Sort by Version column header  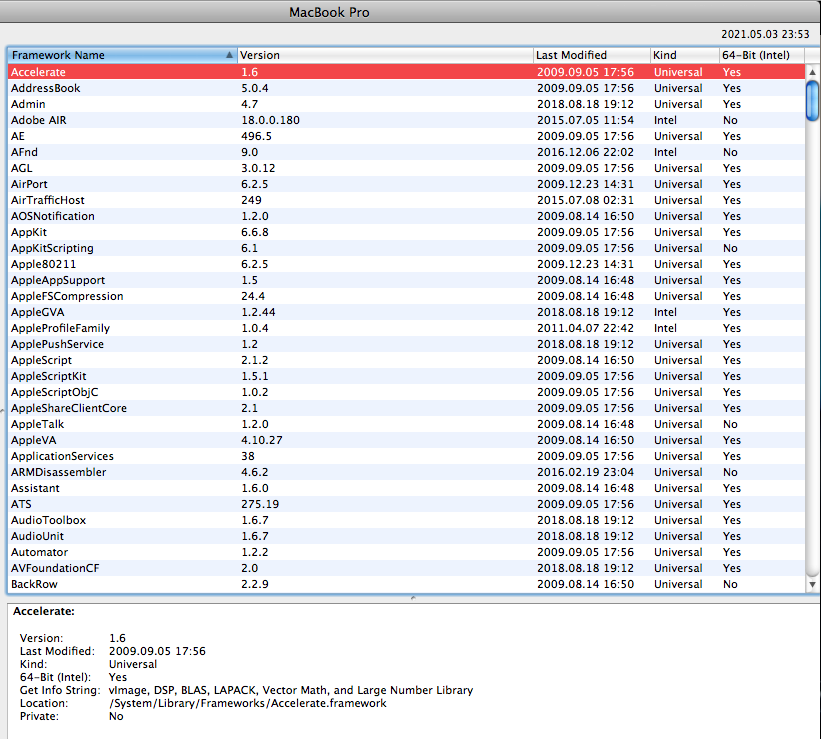pyautogui.click(x=385, y=55)
